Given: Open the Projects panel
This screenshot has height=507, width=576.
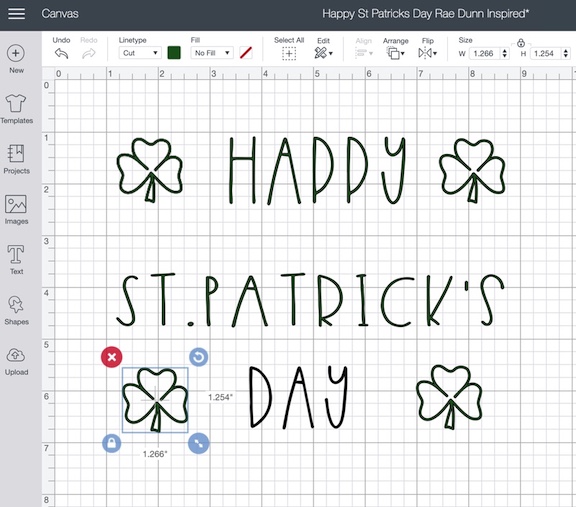Looking at the screenshot, I should coord(16,154).
